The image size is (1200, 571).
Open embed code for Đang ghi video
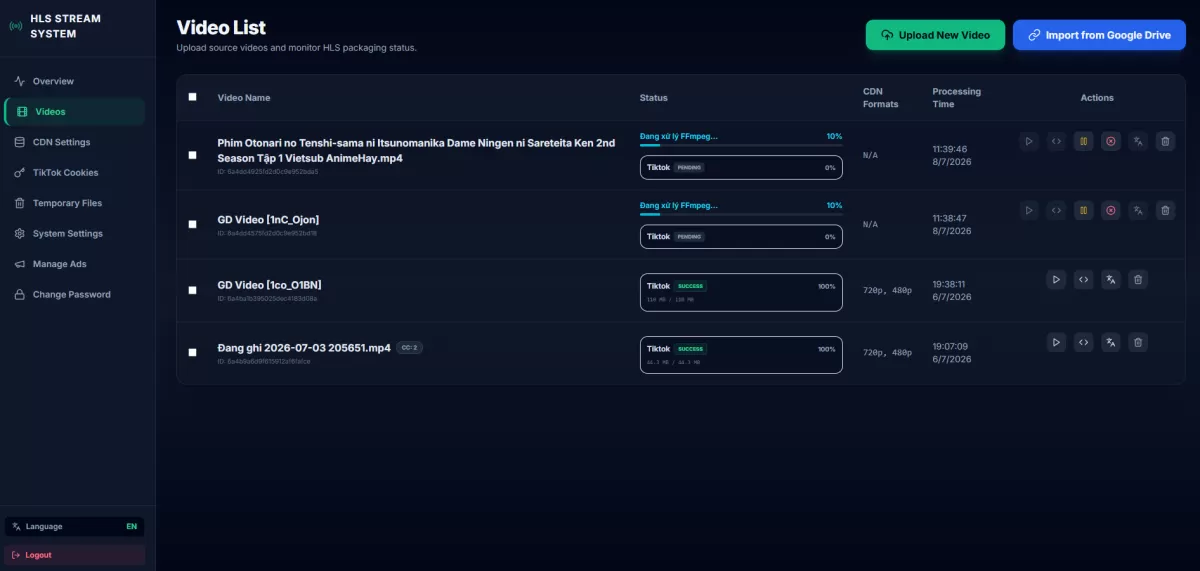pyautogui.click(x=1083, y=343)
